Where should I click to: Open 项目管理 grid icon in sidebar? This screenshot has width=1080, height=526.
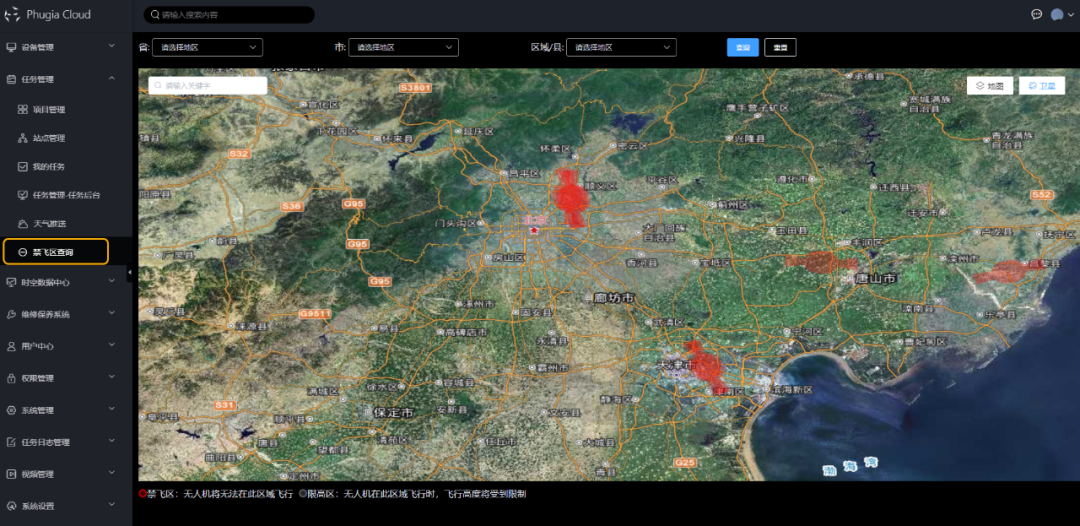23,110
